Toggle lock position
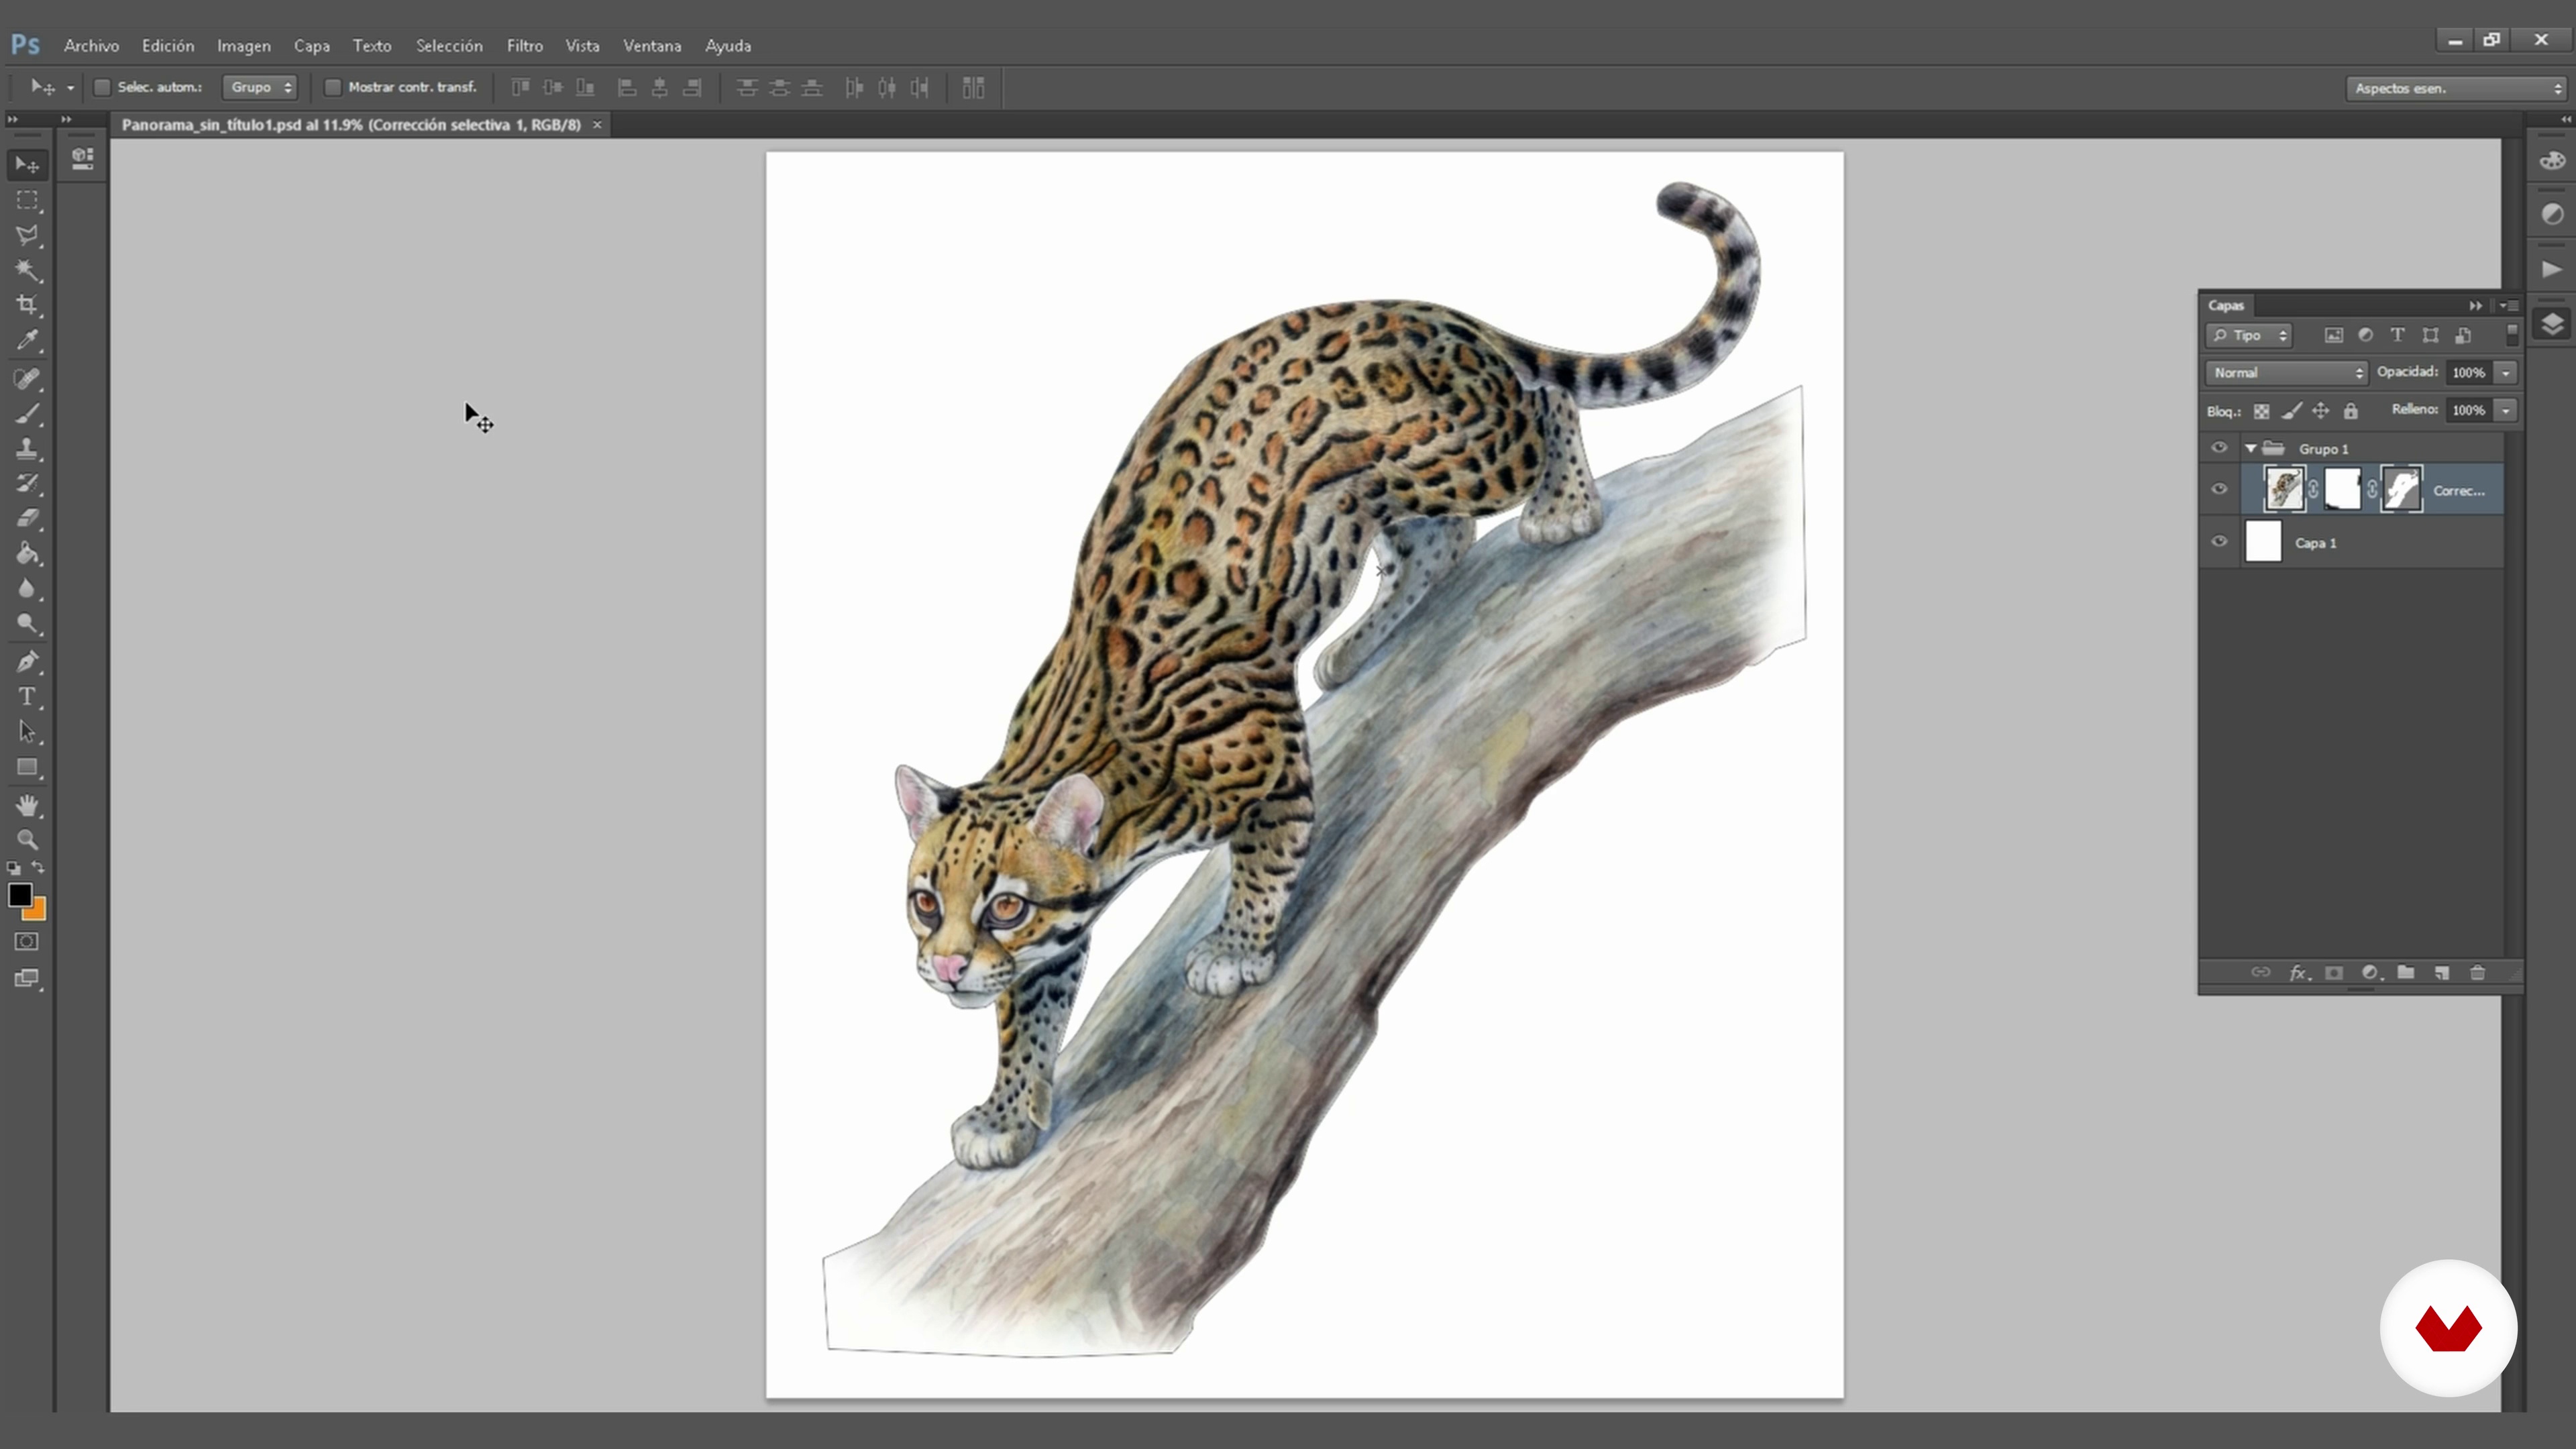Viewport: 2576px width, 1449px height. [x=2321, y=411]
